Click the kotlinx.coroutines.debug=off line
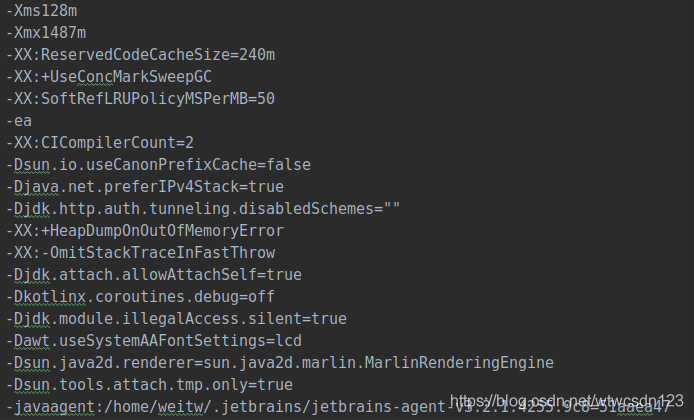This screenshot has width=694, height=420. (x=140, y=297)
